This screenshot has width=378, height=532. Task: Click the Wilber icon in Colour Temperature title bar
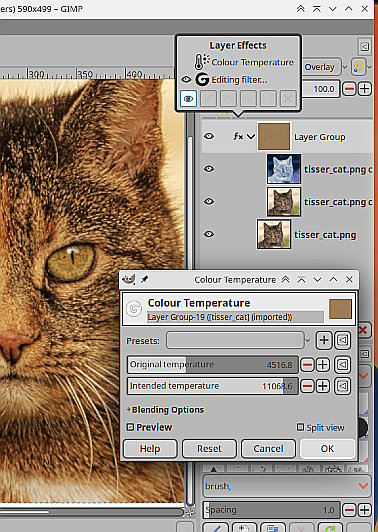(129, 280)
